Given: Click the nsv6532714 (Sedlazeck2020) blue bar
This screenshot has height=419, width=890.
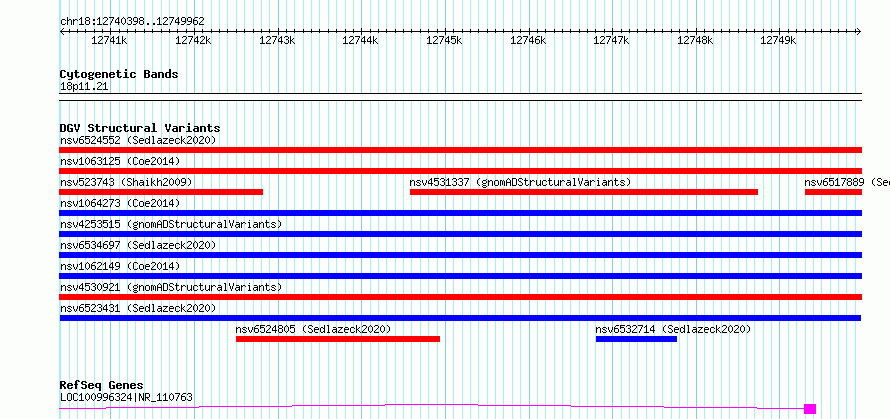Looking at the screenshot, I should pyautogui.click(x=636, y=339).
